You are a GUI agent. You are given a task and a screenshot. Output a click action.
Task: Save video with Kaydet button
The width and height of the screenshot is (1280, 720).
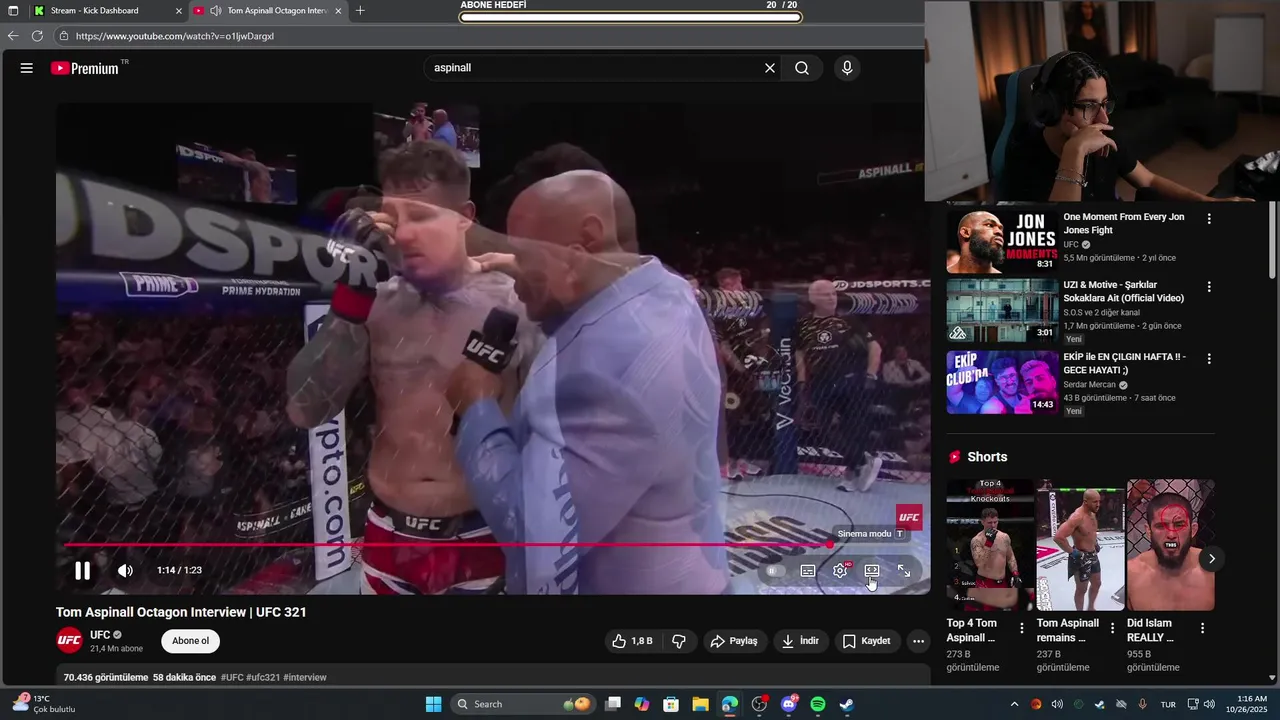point(867,641)
